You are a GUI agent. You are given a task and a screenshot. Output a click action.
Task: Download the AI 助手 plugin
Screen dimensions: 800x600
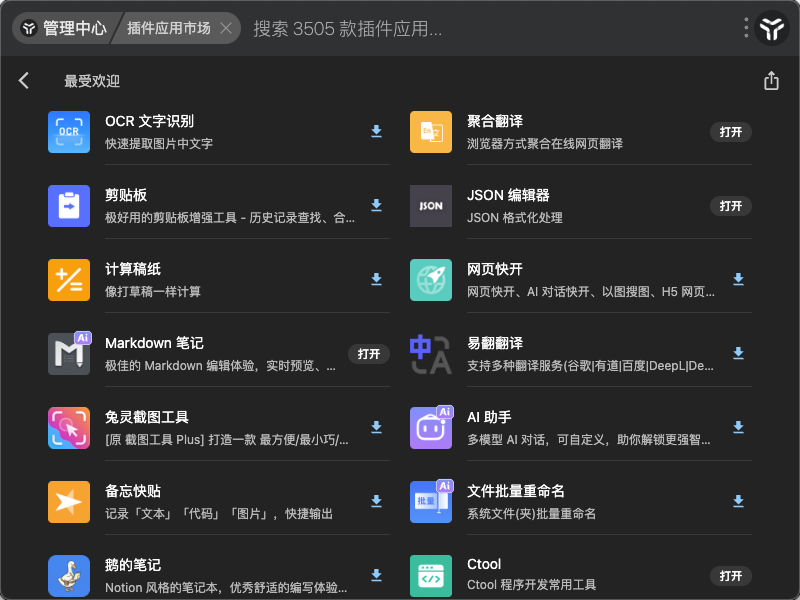[x=738, y=427]
